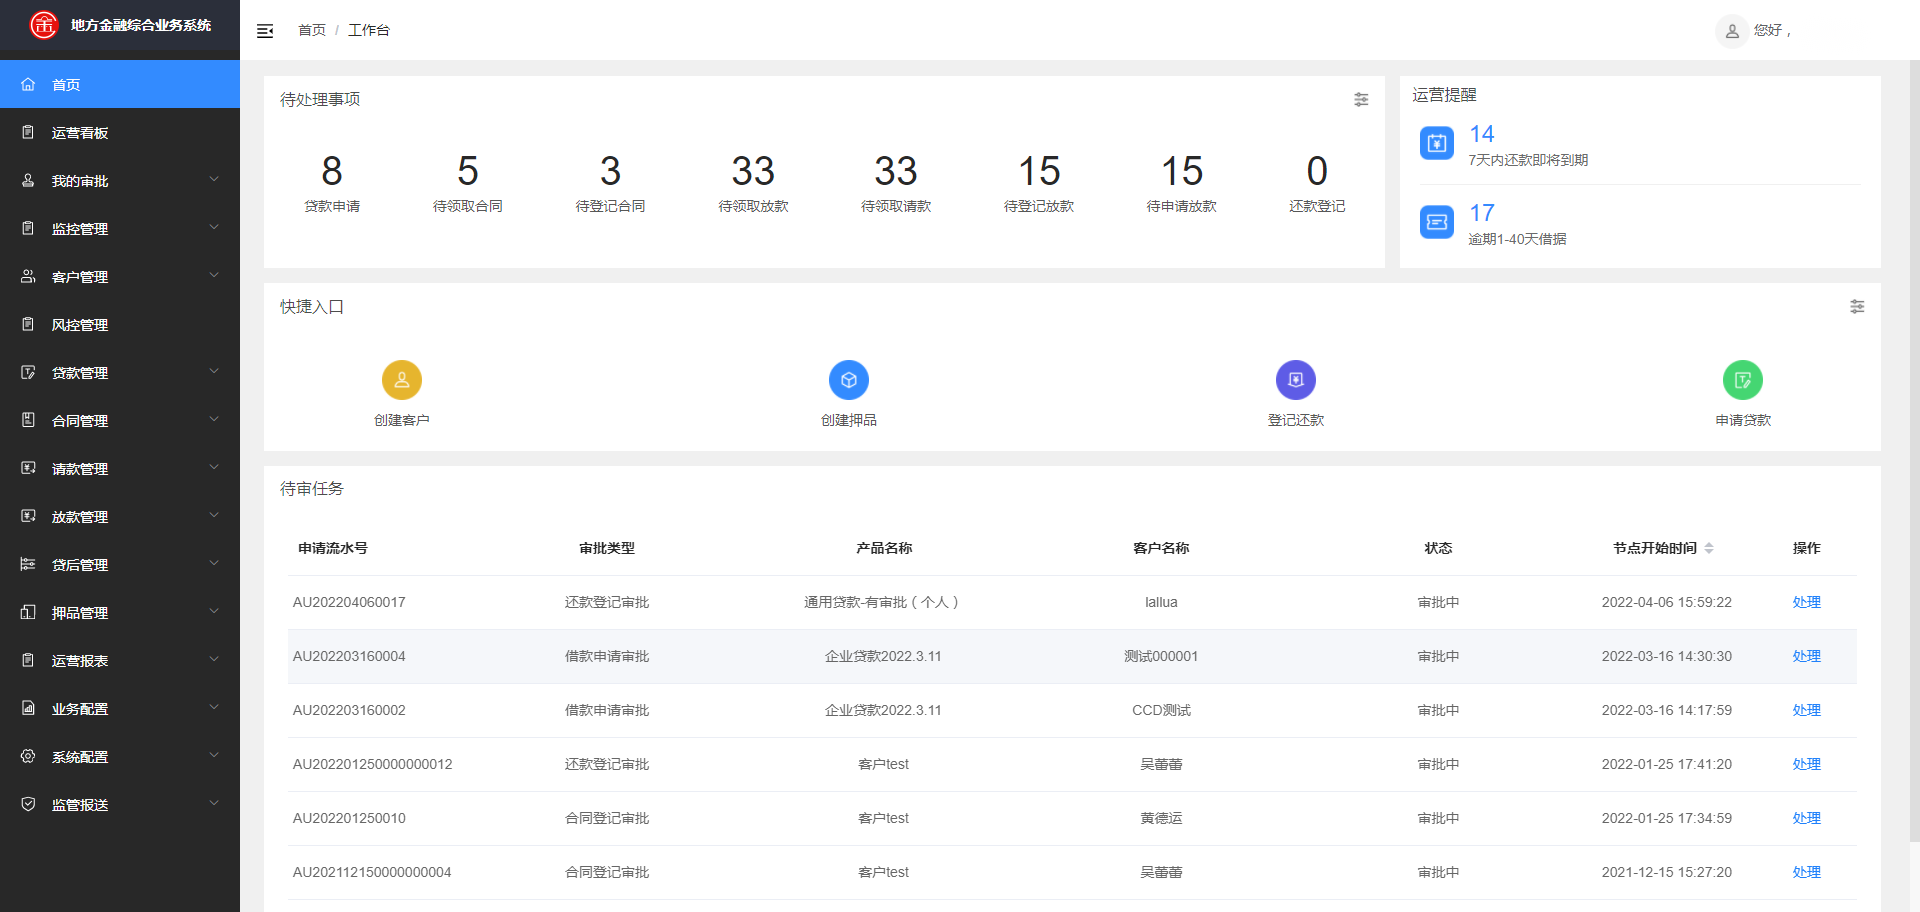Expand the 系统配置 sidebar menu

[x=120, y=757]
